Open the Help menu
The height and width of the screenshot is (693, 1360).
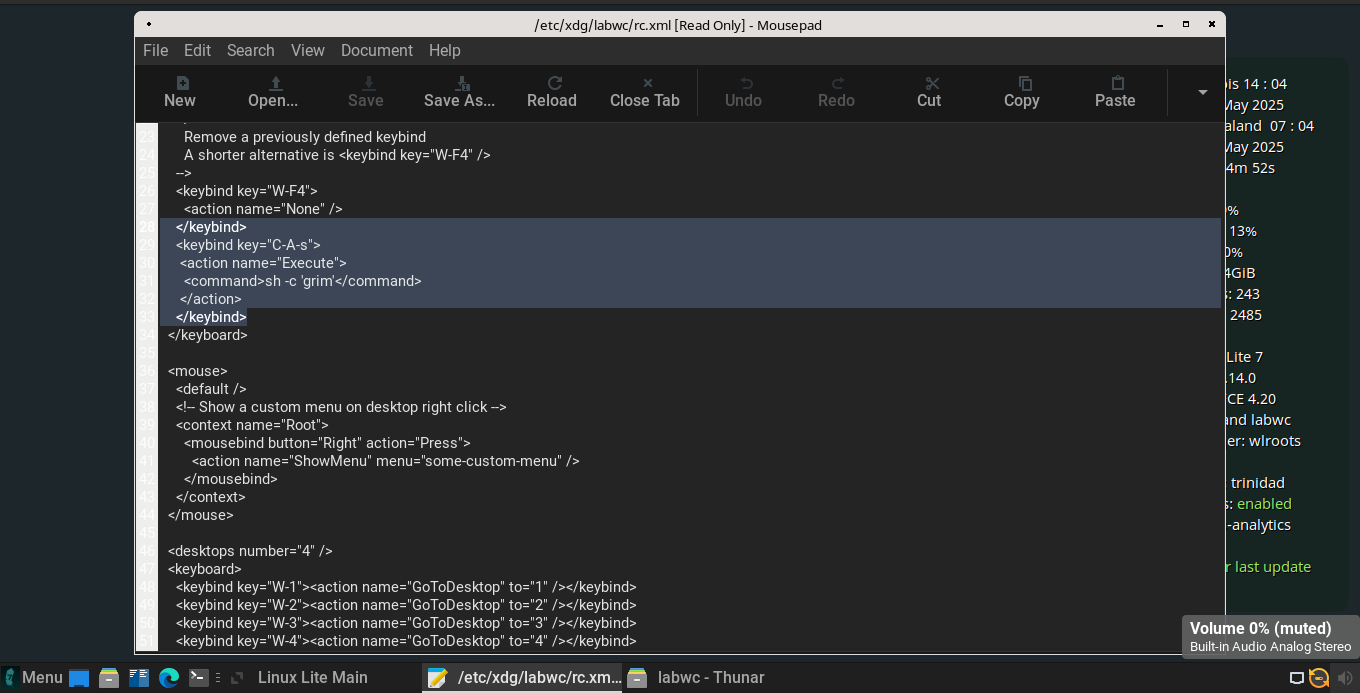pos(445,50)
